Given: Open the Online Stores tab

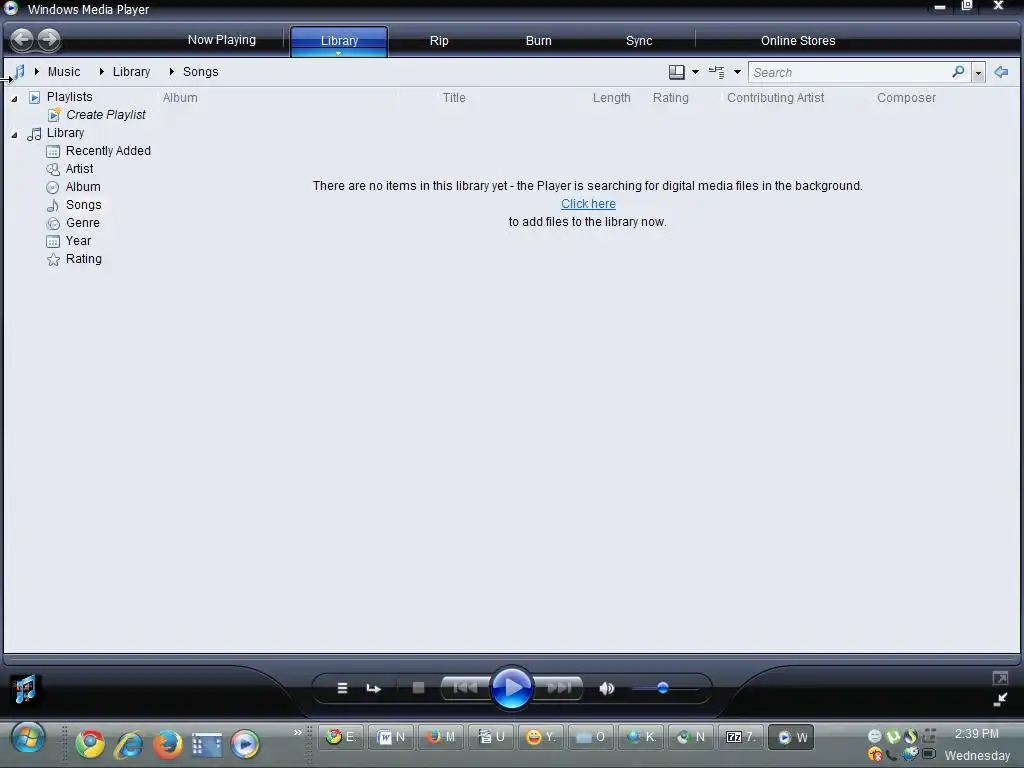Looking at the screenshot, I should (x=798, y=40).
